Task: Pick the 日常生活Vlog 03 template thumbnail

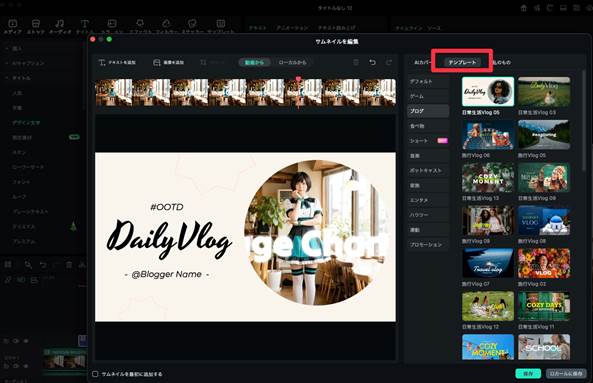Action: point(544,92)
